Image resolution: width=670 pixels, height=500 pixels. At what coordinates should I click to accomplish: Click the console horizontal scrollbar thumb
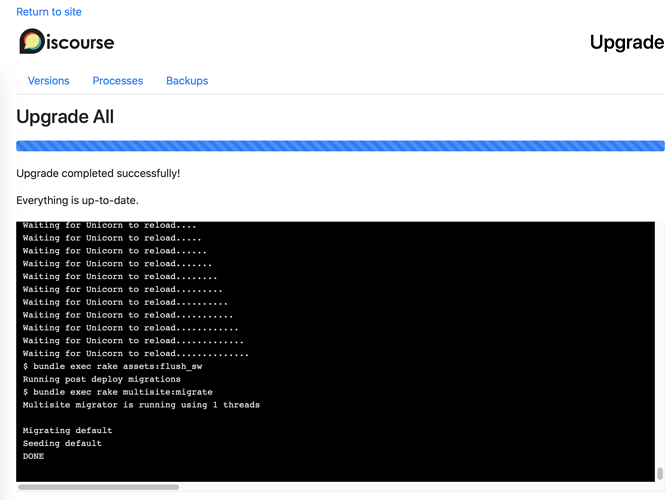[99, 487]
